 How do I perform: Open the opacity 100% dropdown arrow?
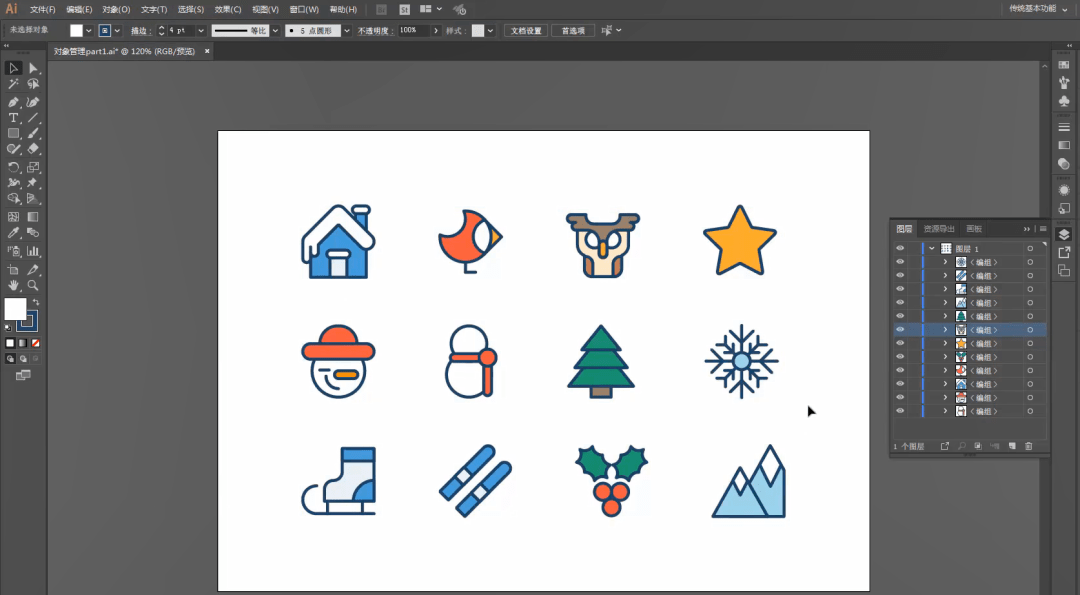click(x=436, y=30)
